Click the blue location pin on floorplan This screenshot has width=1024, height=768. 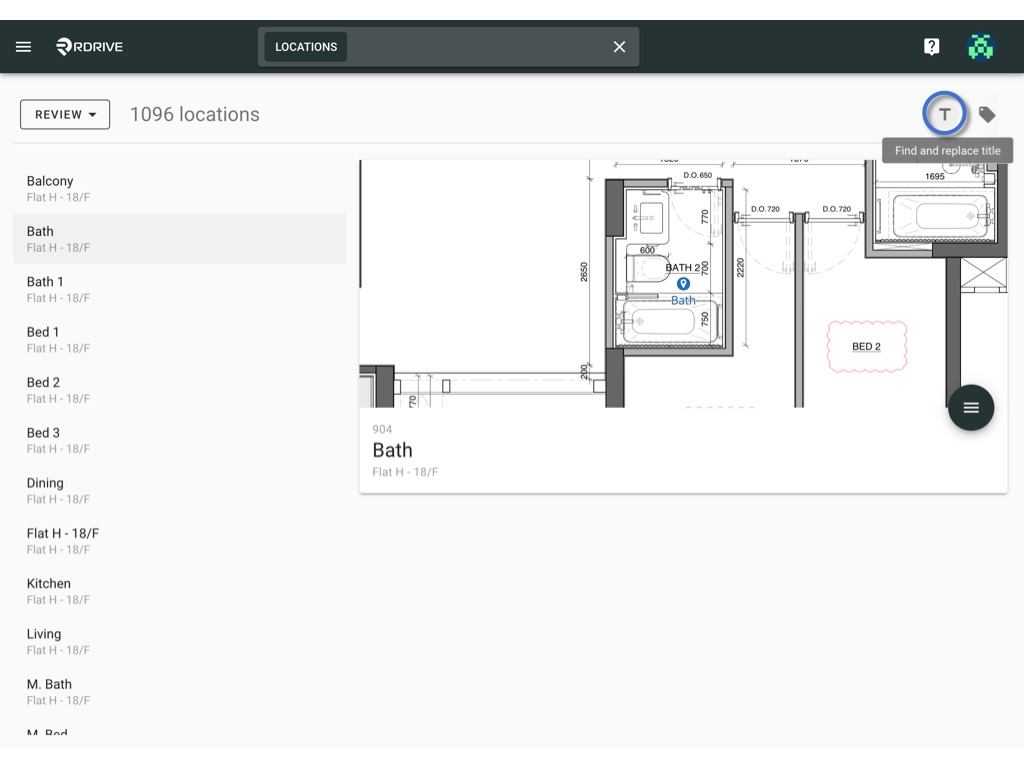pos(683,284)
